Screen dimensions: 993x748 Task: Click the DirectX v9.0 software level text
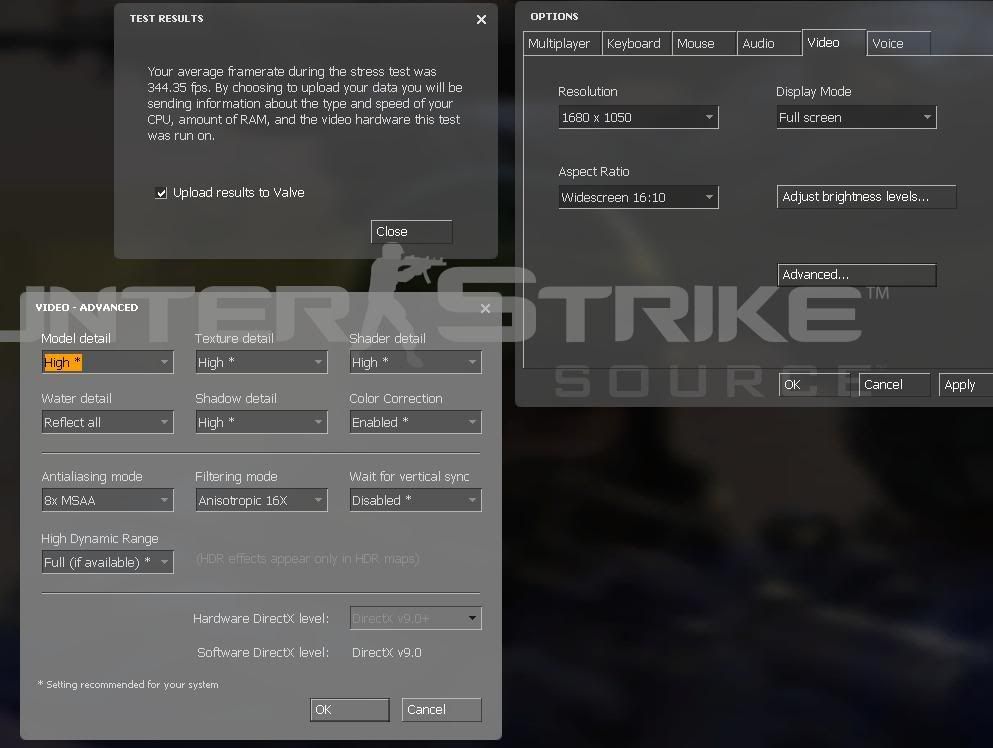(x=386, y=652)
